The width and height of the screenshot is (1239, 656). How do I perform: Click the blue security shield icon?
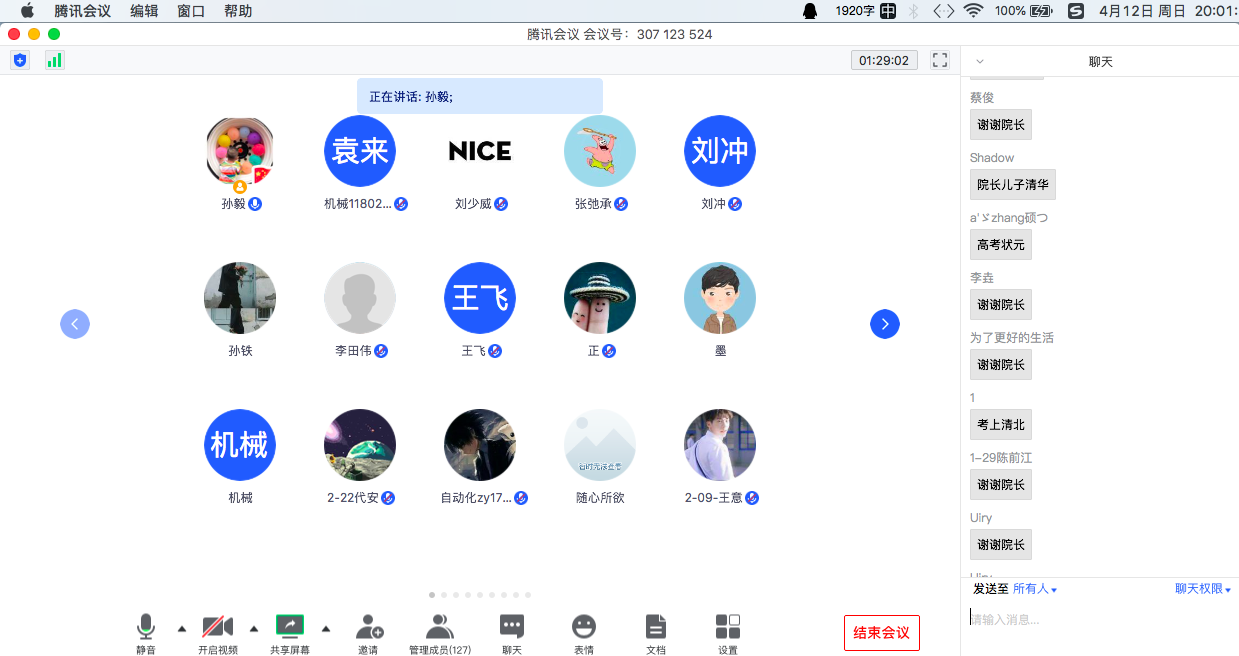coord(20,60)
